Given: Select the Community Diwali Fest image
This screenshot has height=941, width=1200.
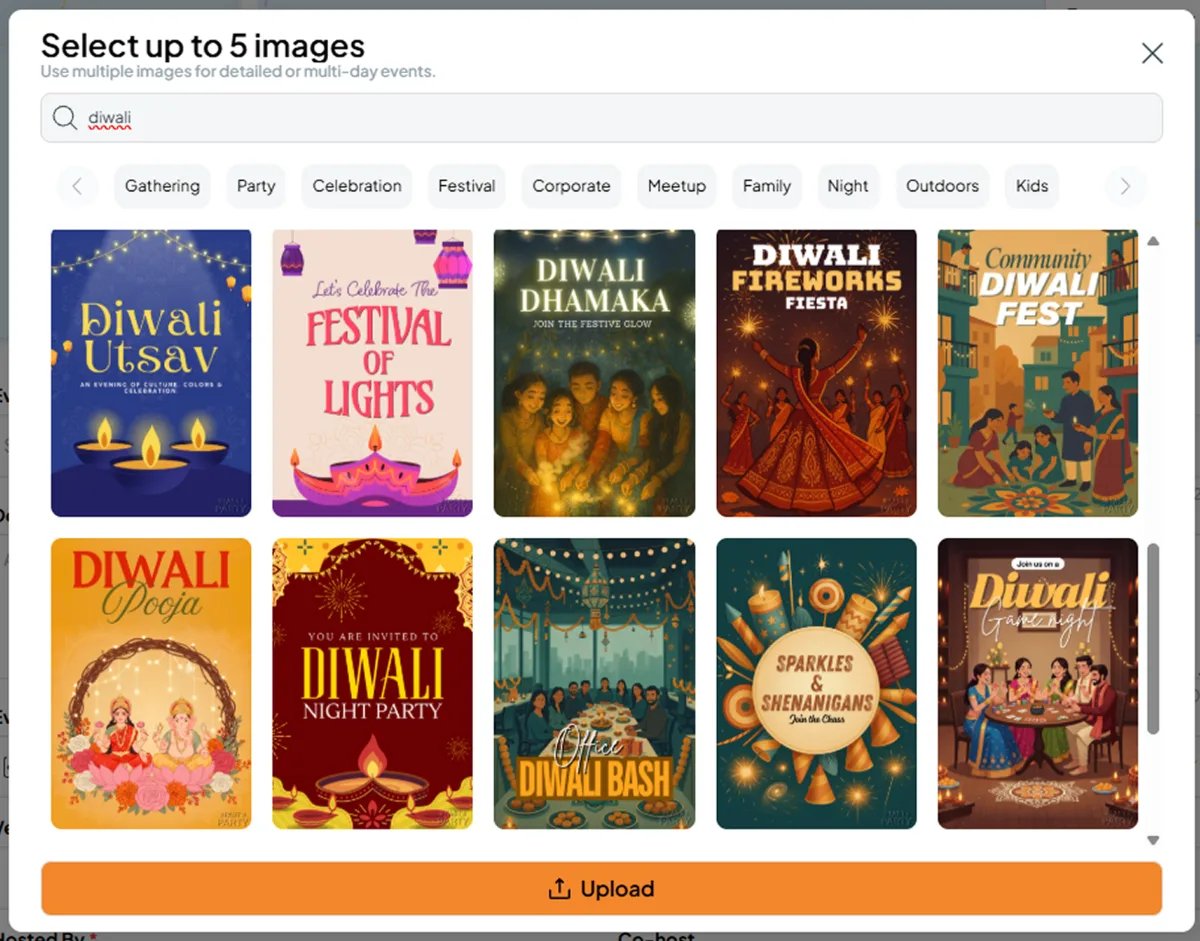Looking at the screenshot, I should click(1038, 373).
